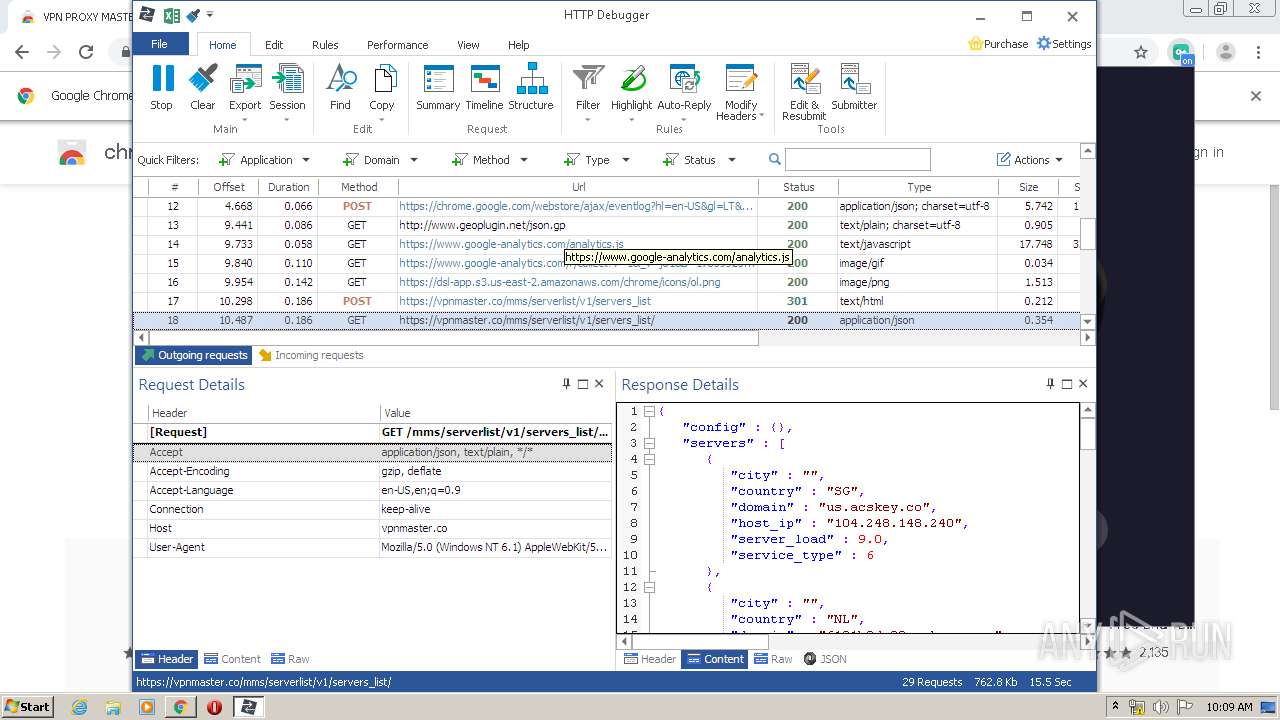Click the request list horizontal scrollbar
Viewport: 1280px width, 720px height.
pyautogui.click(x=453, y=338)
